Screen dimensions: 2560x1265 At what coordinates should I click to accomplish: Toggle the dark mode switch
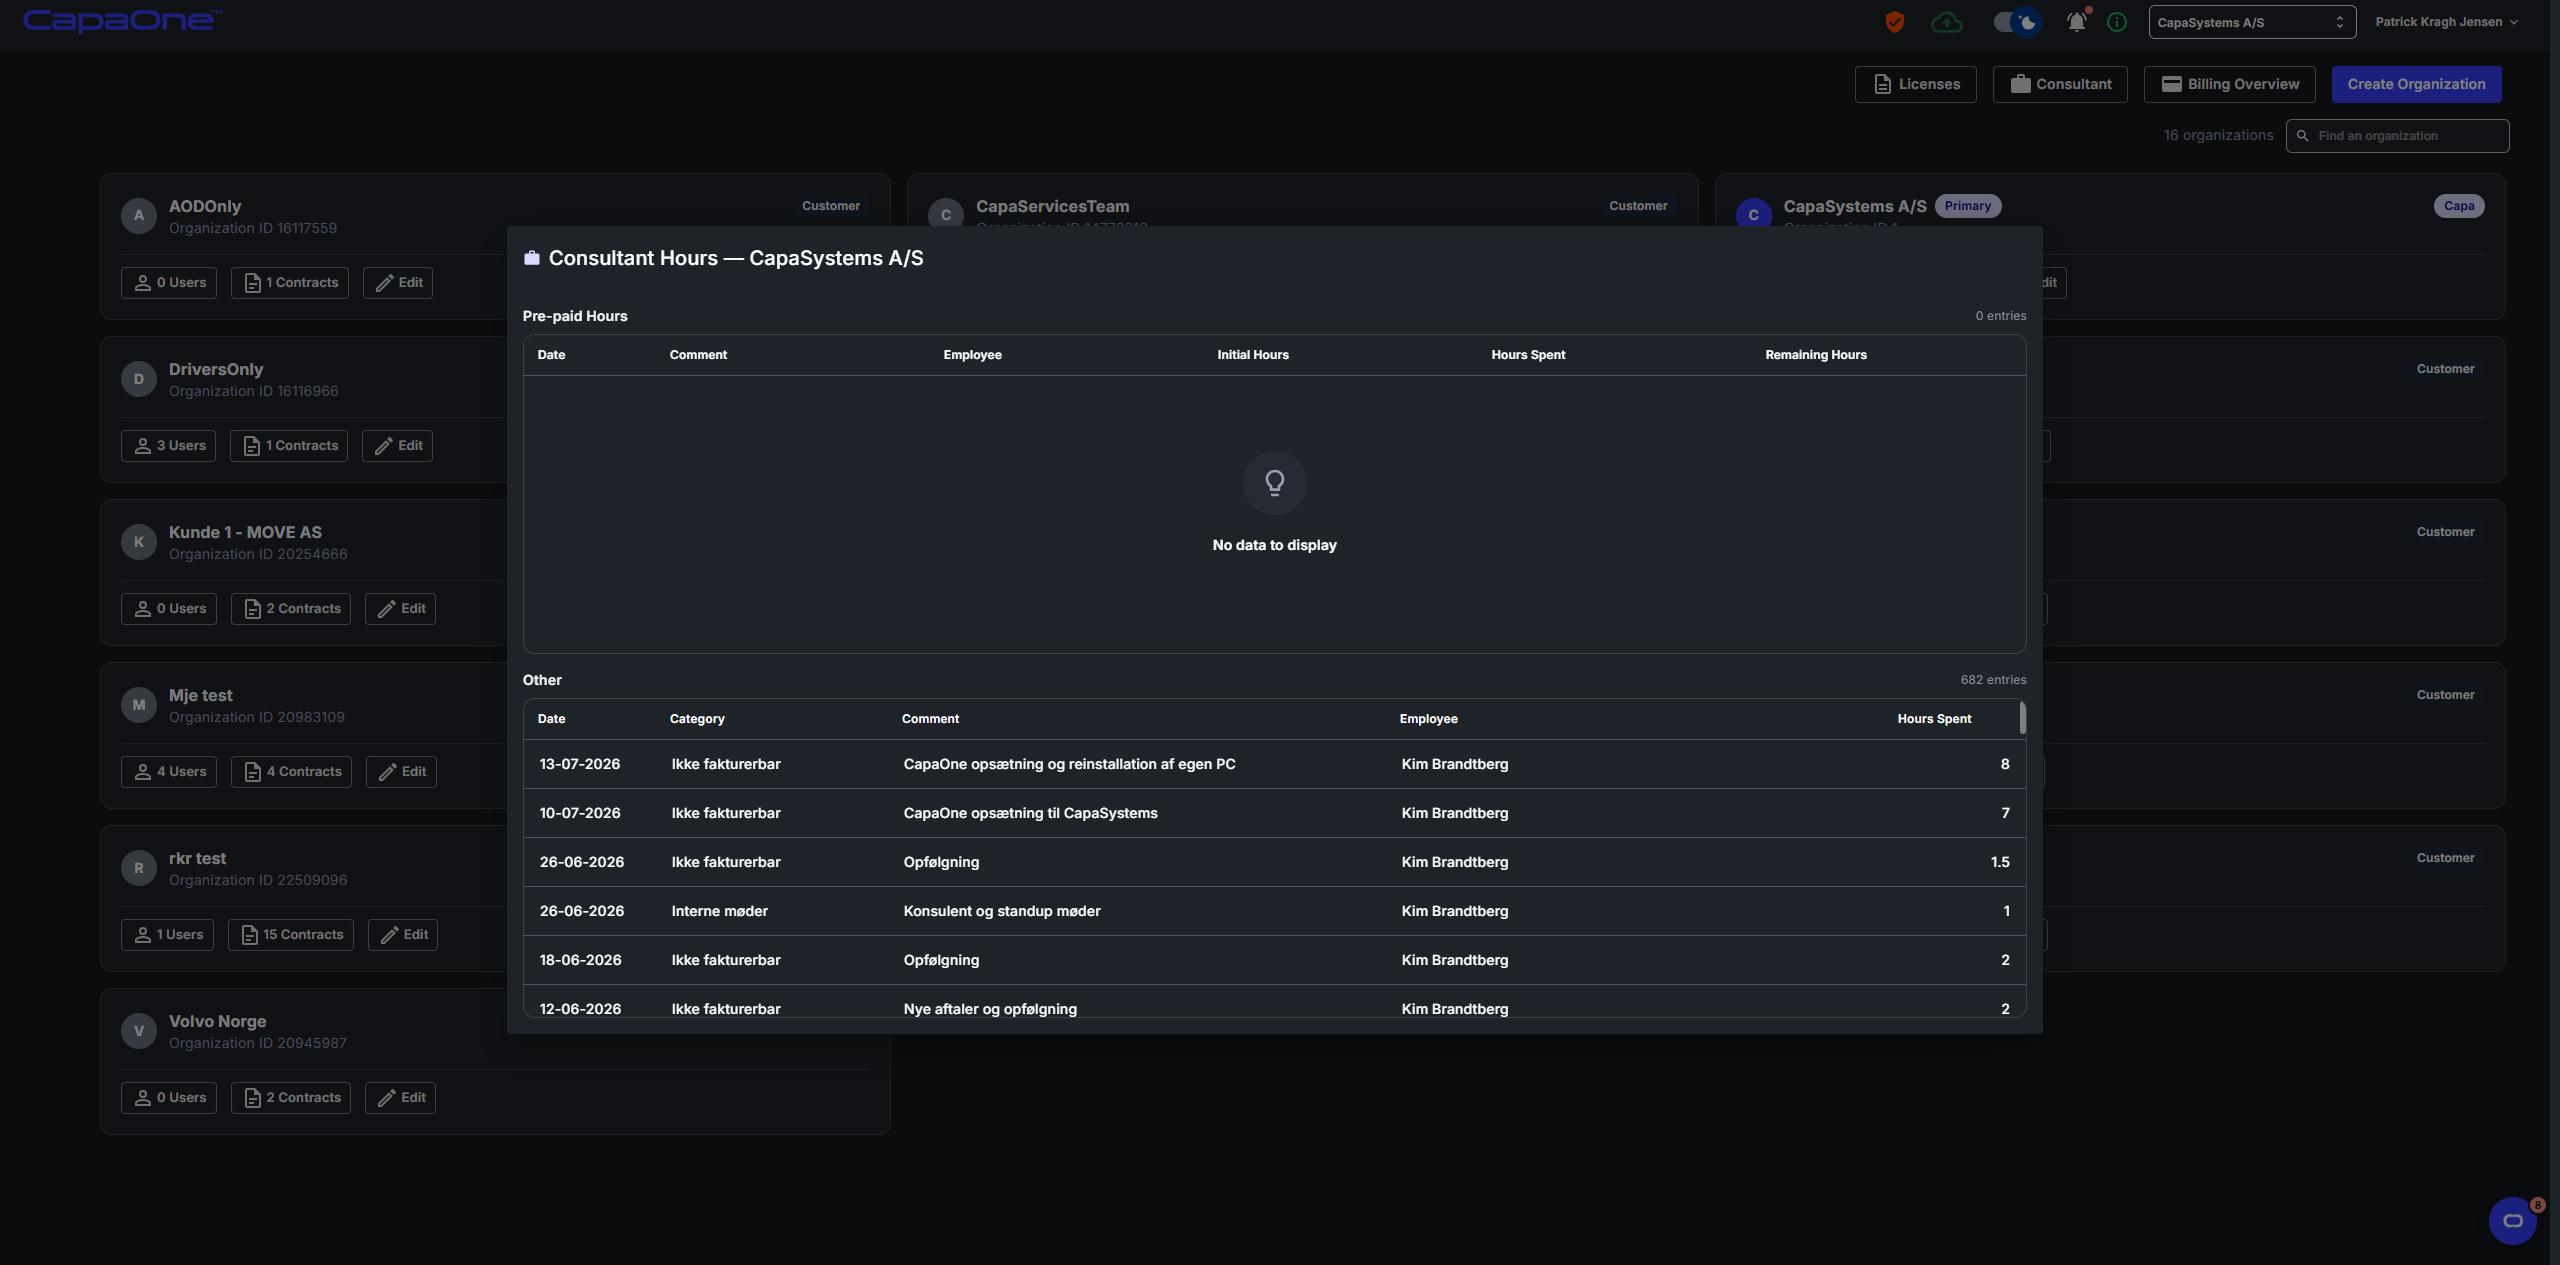[x=2016, y=22]
